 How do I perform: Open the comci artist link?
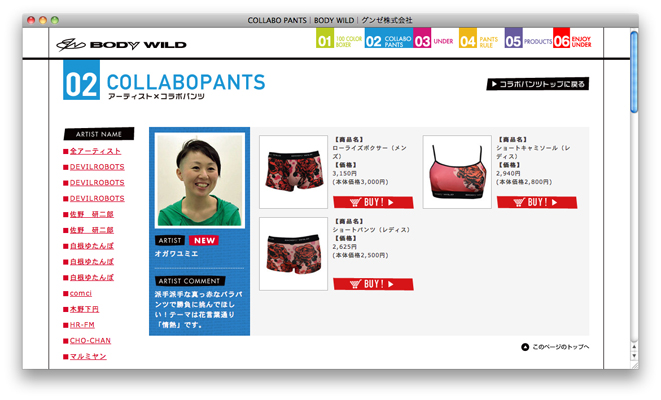coord(81,293)
